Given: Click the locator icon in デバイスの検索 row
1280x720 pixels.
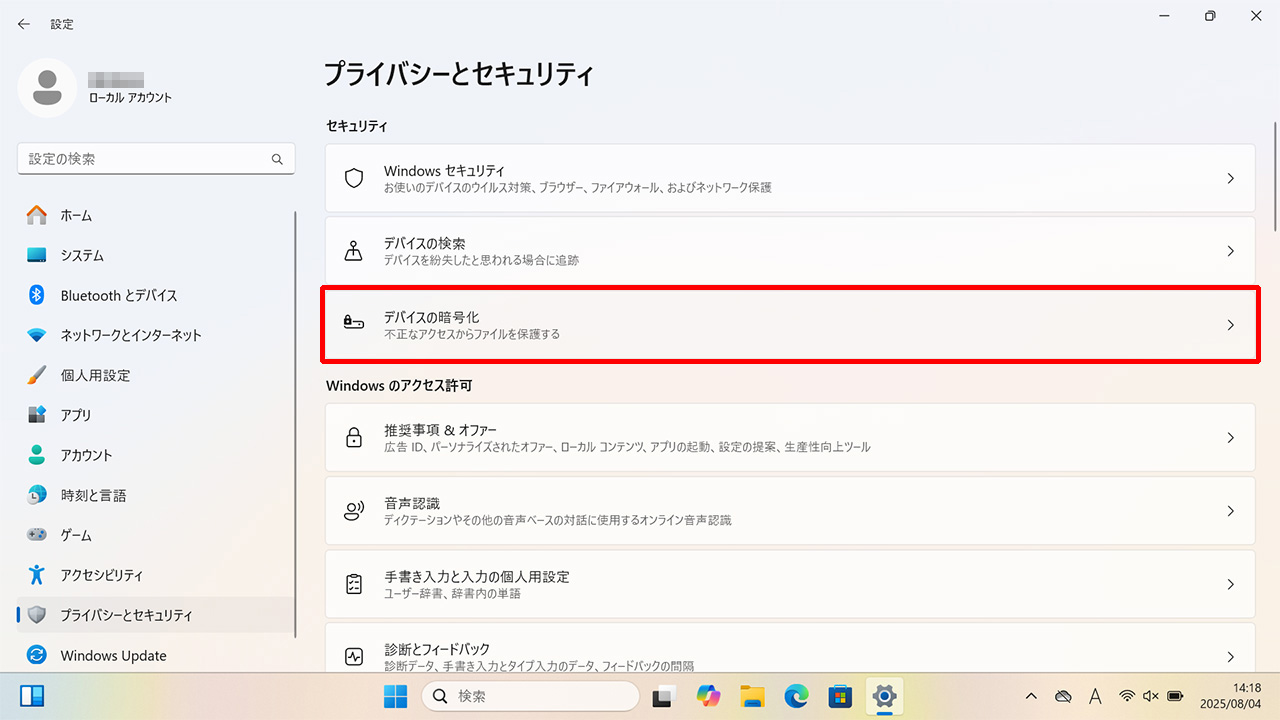Looking at the screenshot, I should (354, 251).
